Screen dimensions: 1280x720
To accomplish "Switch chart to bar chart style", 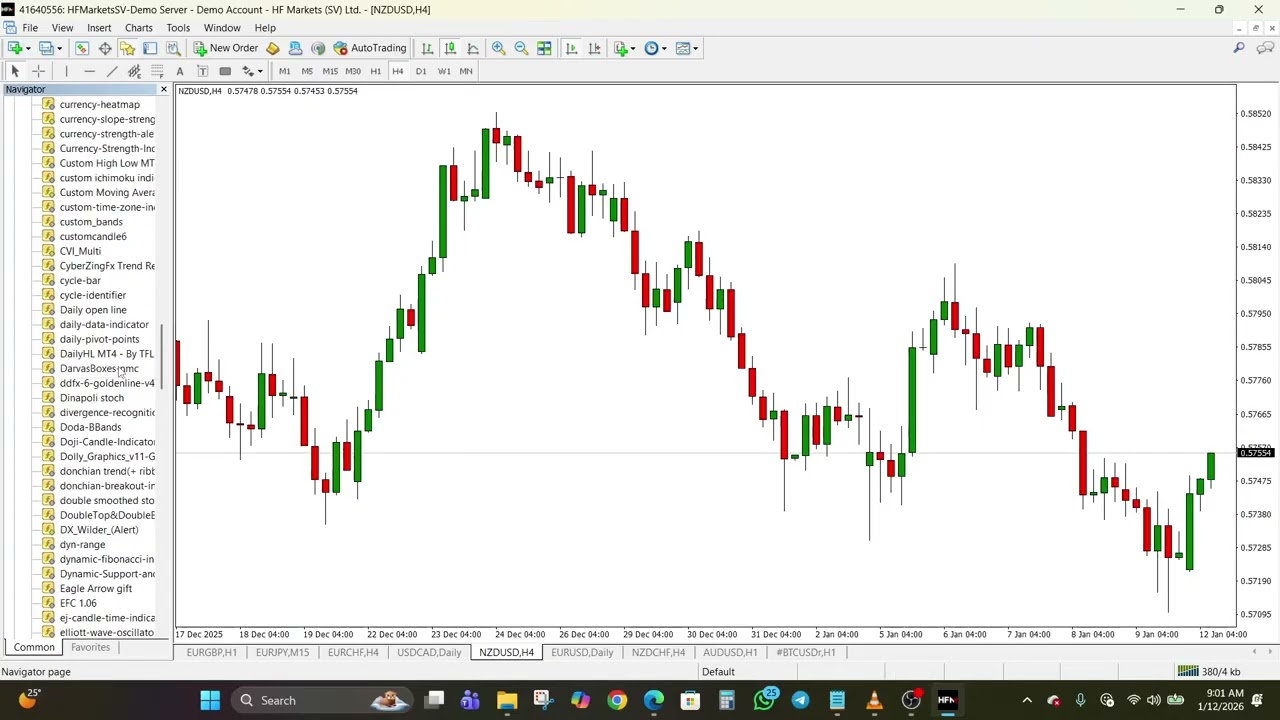I will click(x=427, y=48).
